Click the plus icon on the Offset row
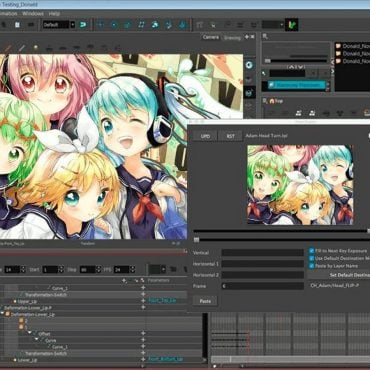 (x=143, y=333)
